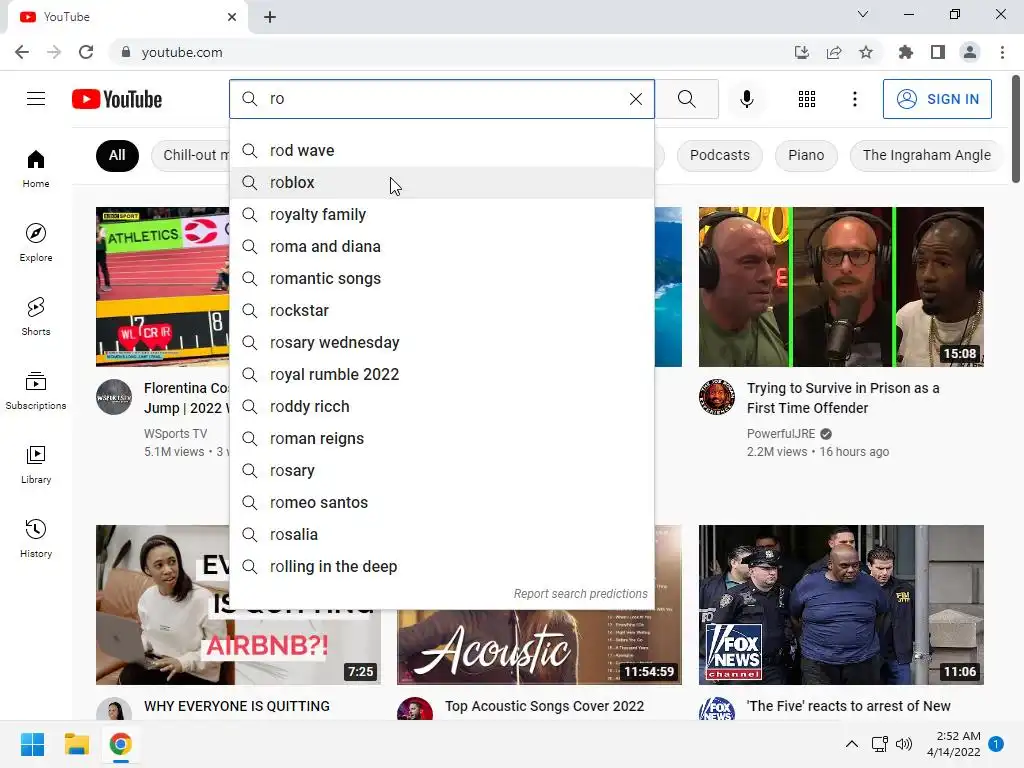Select the Podcasts filter chip
1024x768 pixels.
[x=720, y=155]
